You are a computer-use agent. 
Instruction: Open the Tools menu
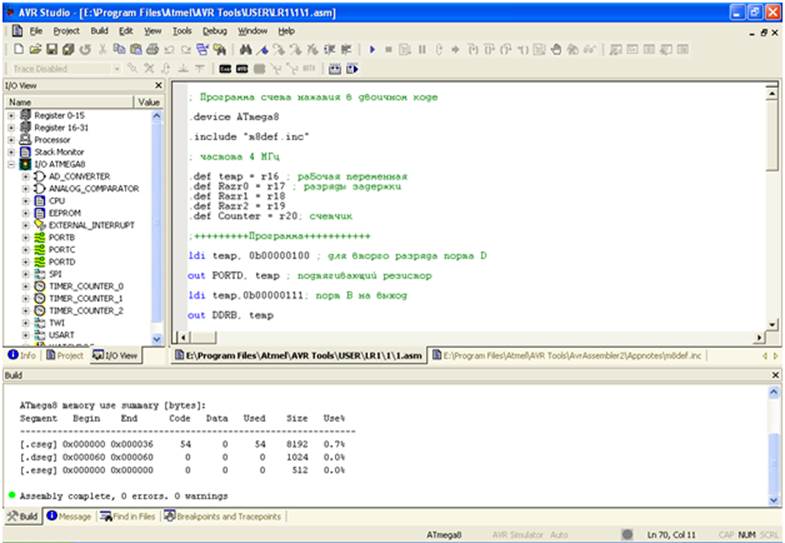coord(182,31)
